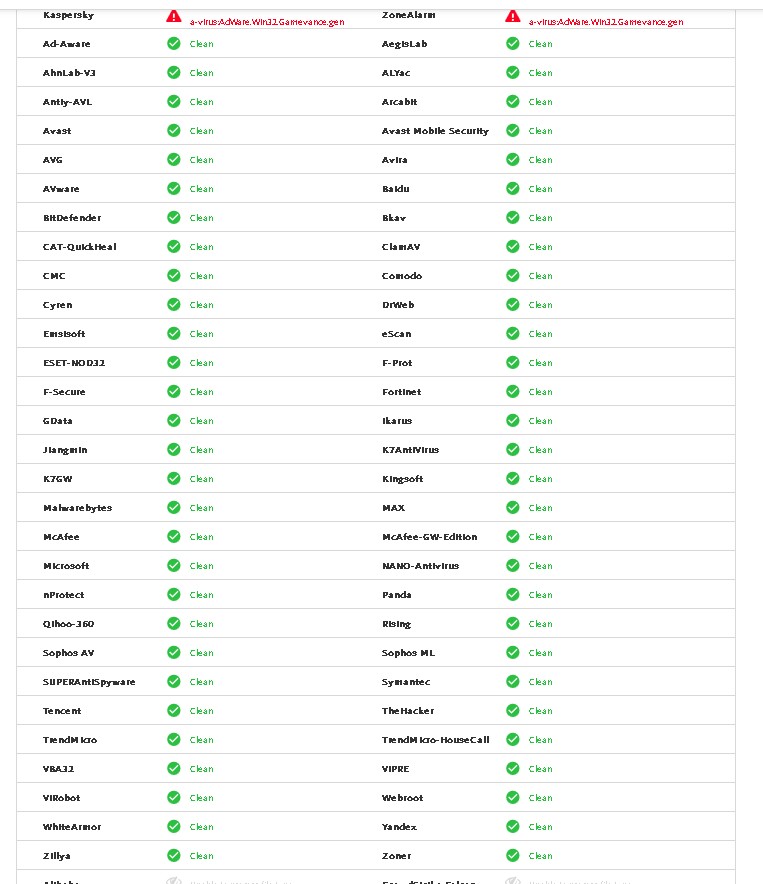Screen dimensions: 763x884
Task: Click the green checkmark next to Symantec
Action: coord(513,682)
